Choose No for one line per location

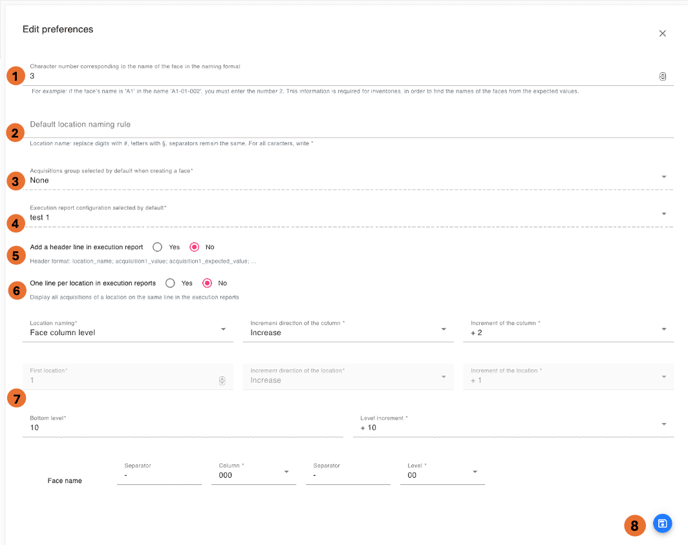[x=207, y=283]
